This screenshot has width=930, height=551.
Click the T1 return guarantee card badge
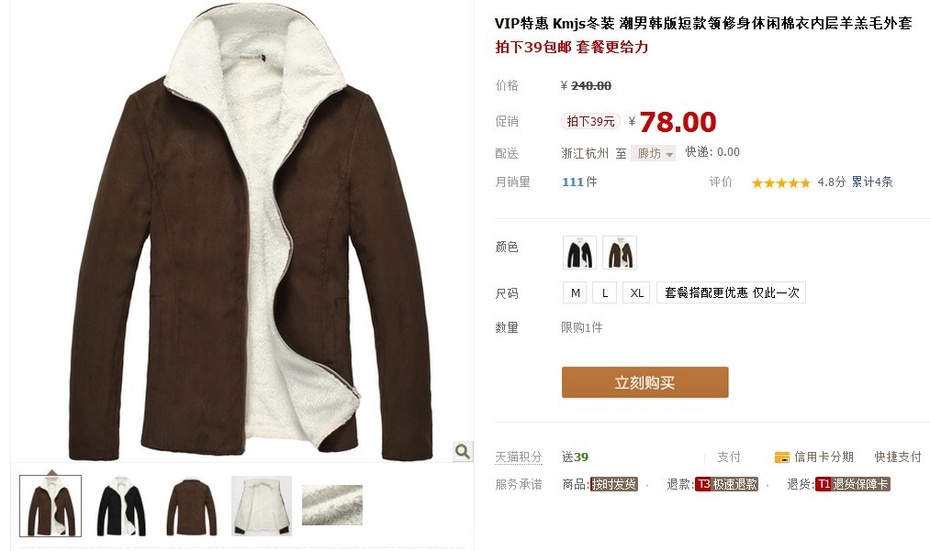853,484
